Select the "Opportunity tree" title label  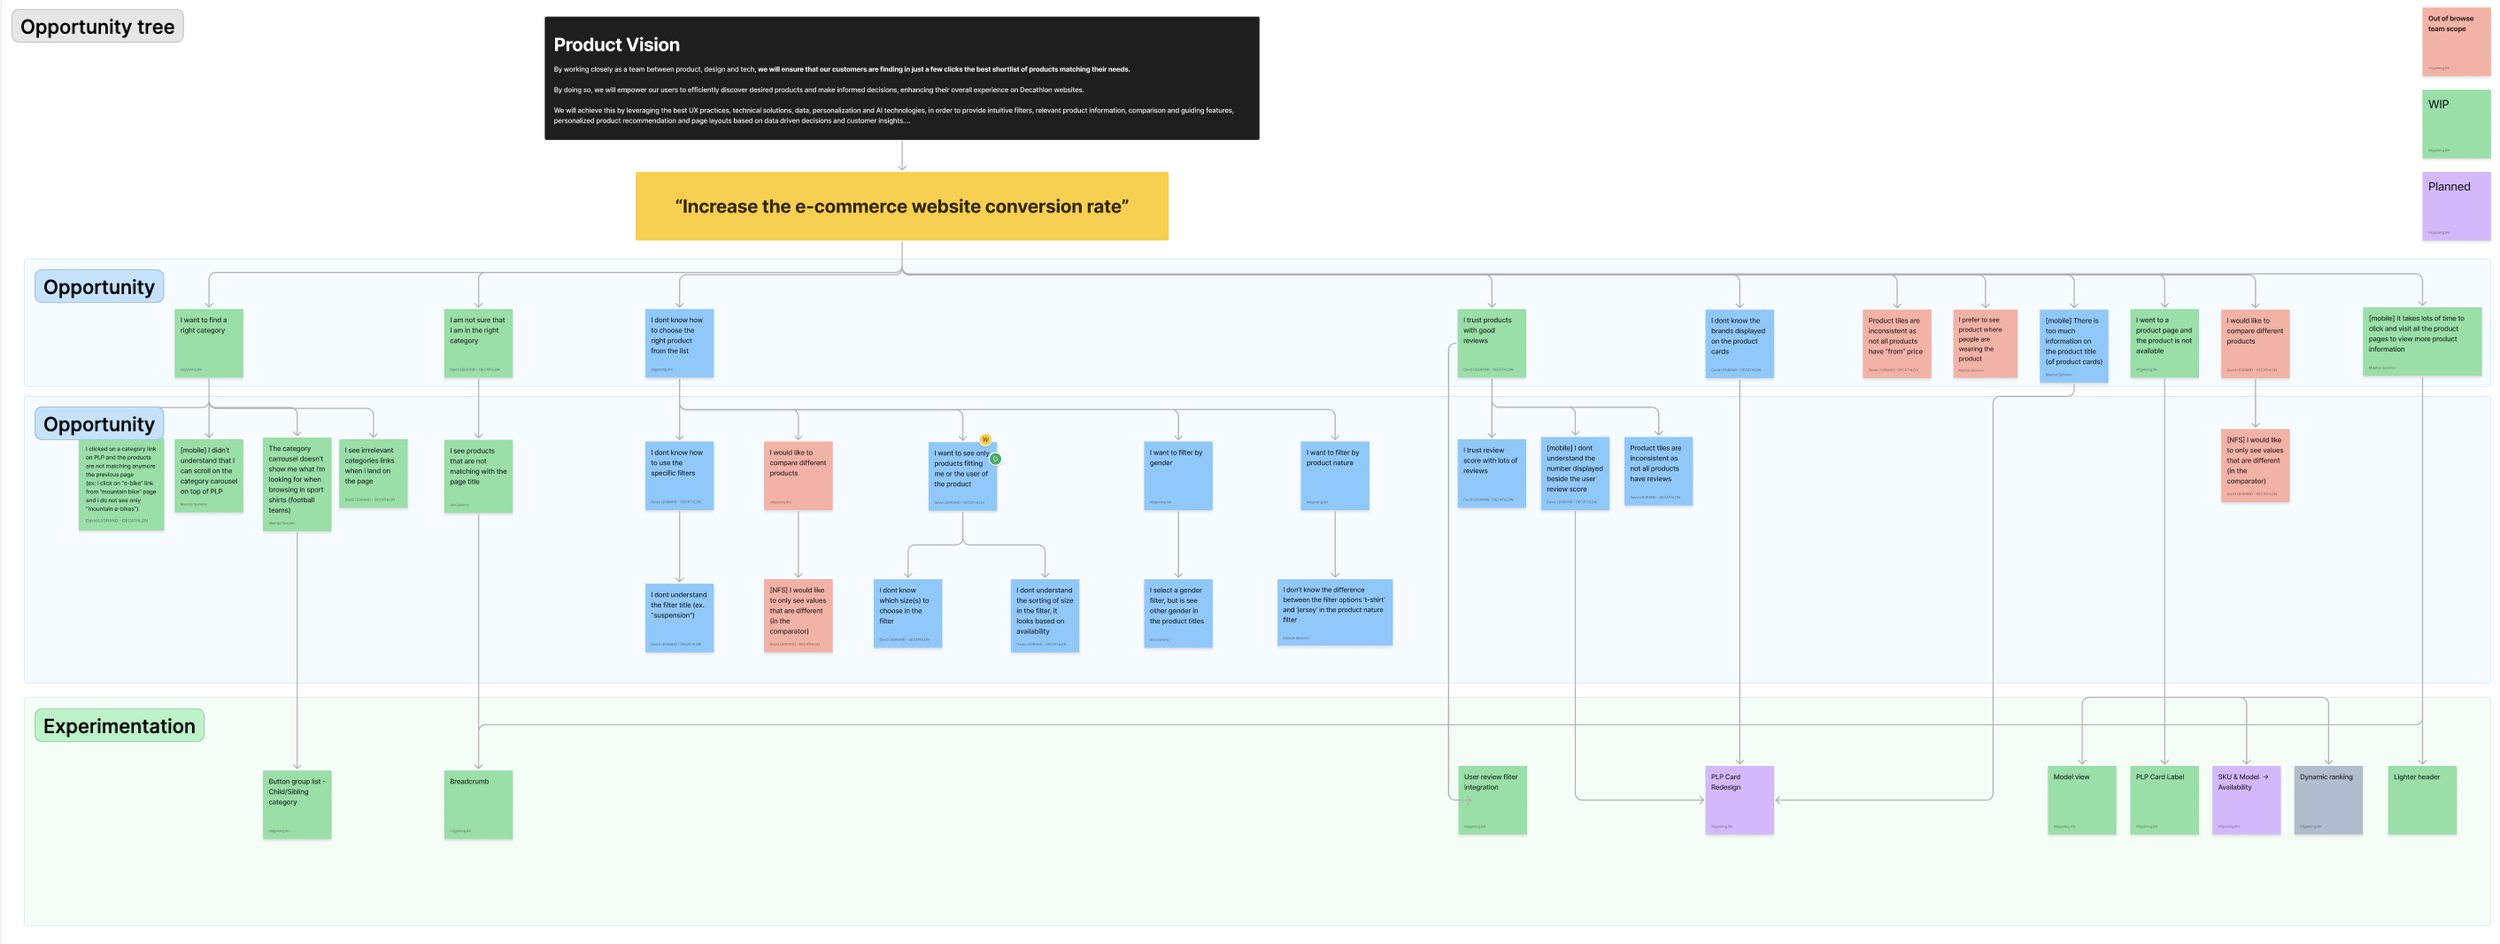pyautogui.click(x=97, y=27)
